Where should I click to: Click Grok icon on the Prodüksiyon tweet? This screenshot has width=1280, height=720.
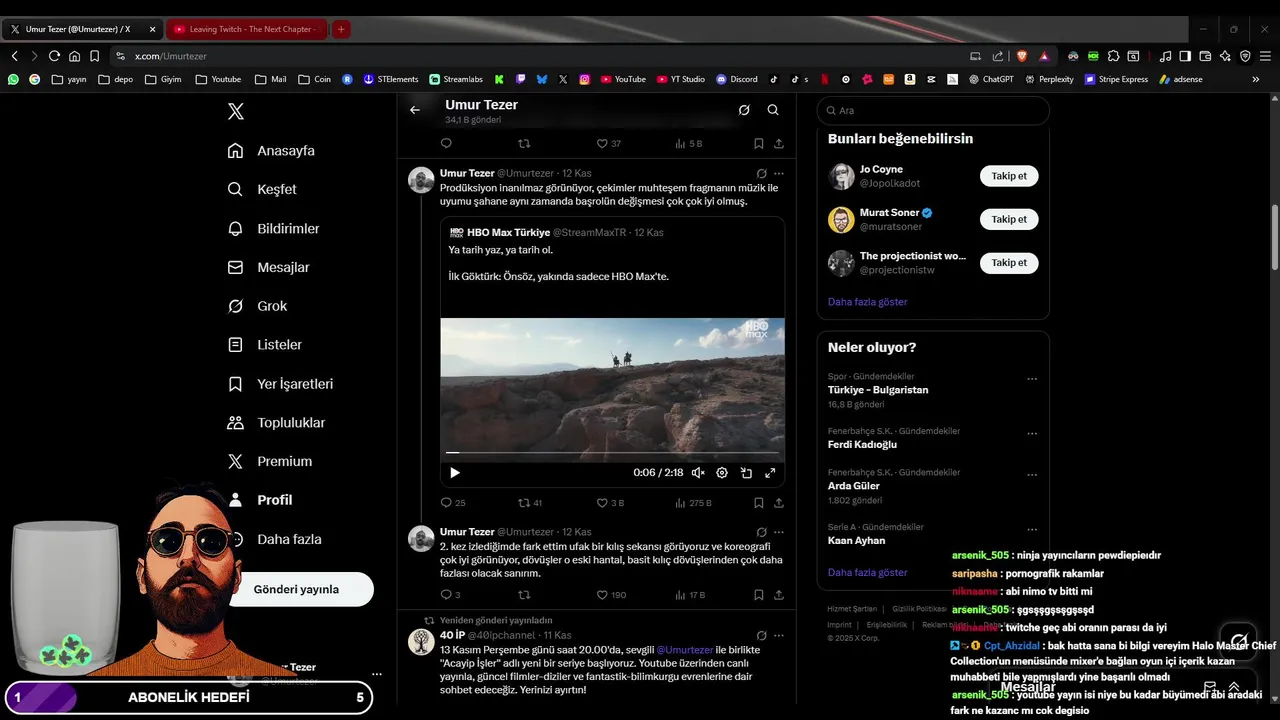pos(762,173)
